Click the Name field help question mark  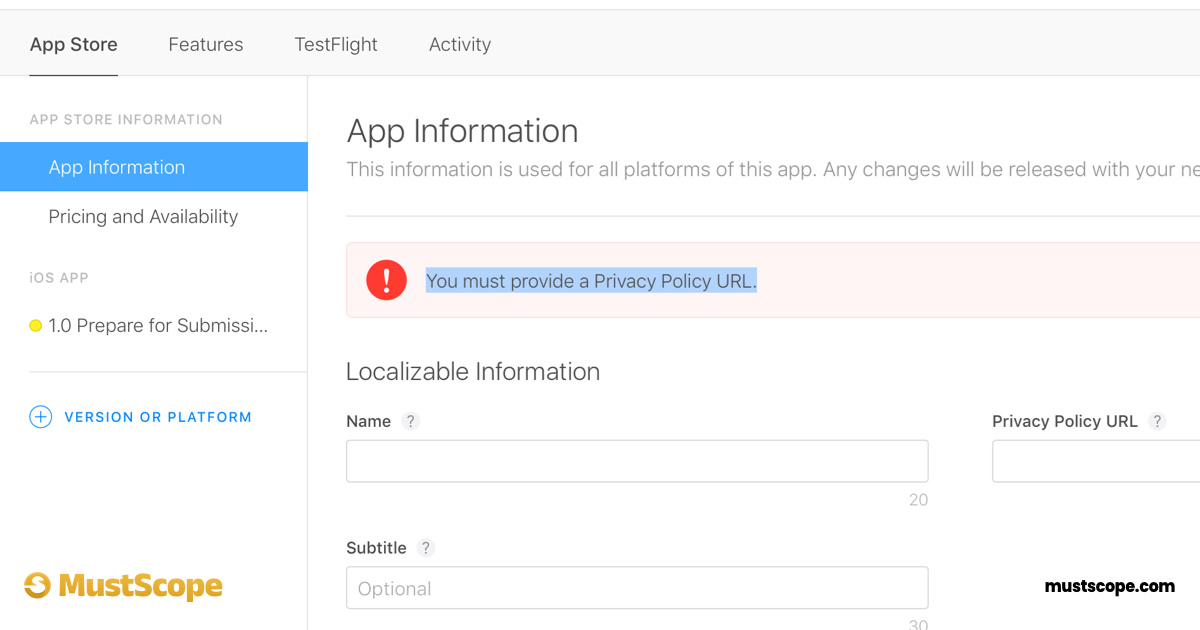[x=410, y=421]
